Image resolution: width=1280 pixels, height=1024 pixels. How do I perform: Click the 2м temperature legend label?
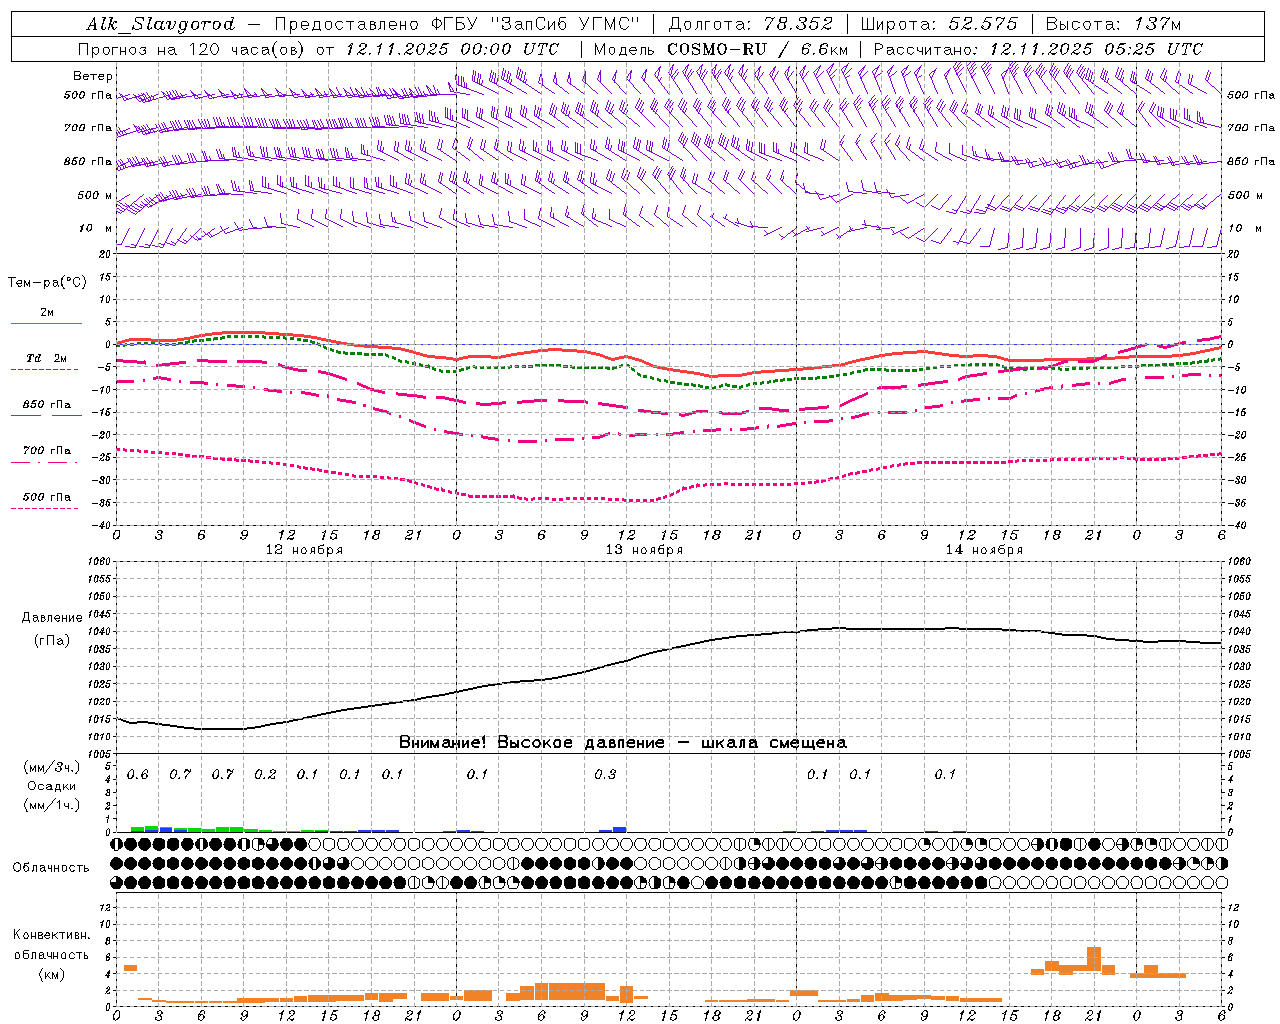tap(47, 312)
